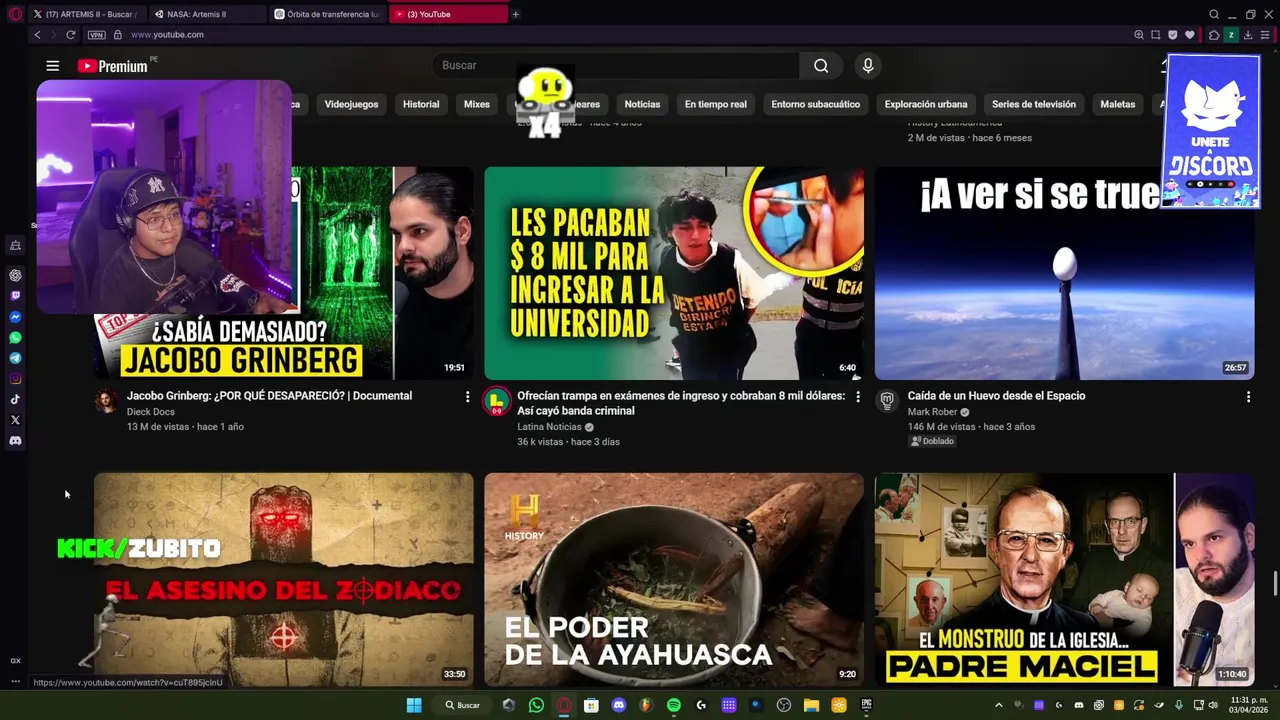
Task: Select the Exploración urbana chip
Action: 926,104
